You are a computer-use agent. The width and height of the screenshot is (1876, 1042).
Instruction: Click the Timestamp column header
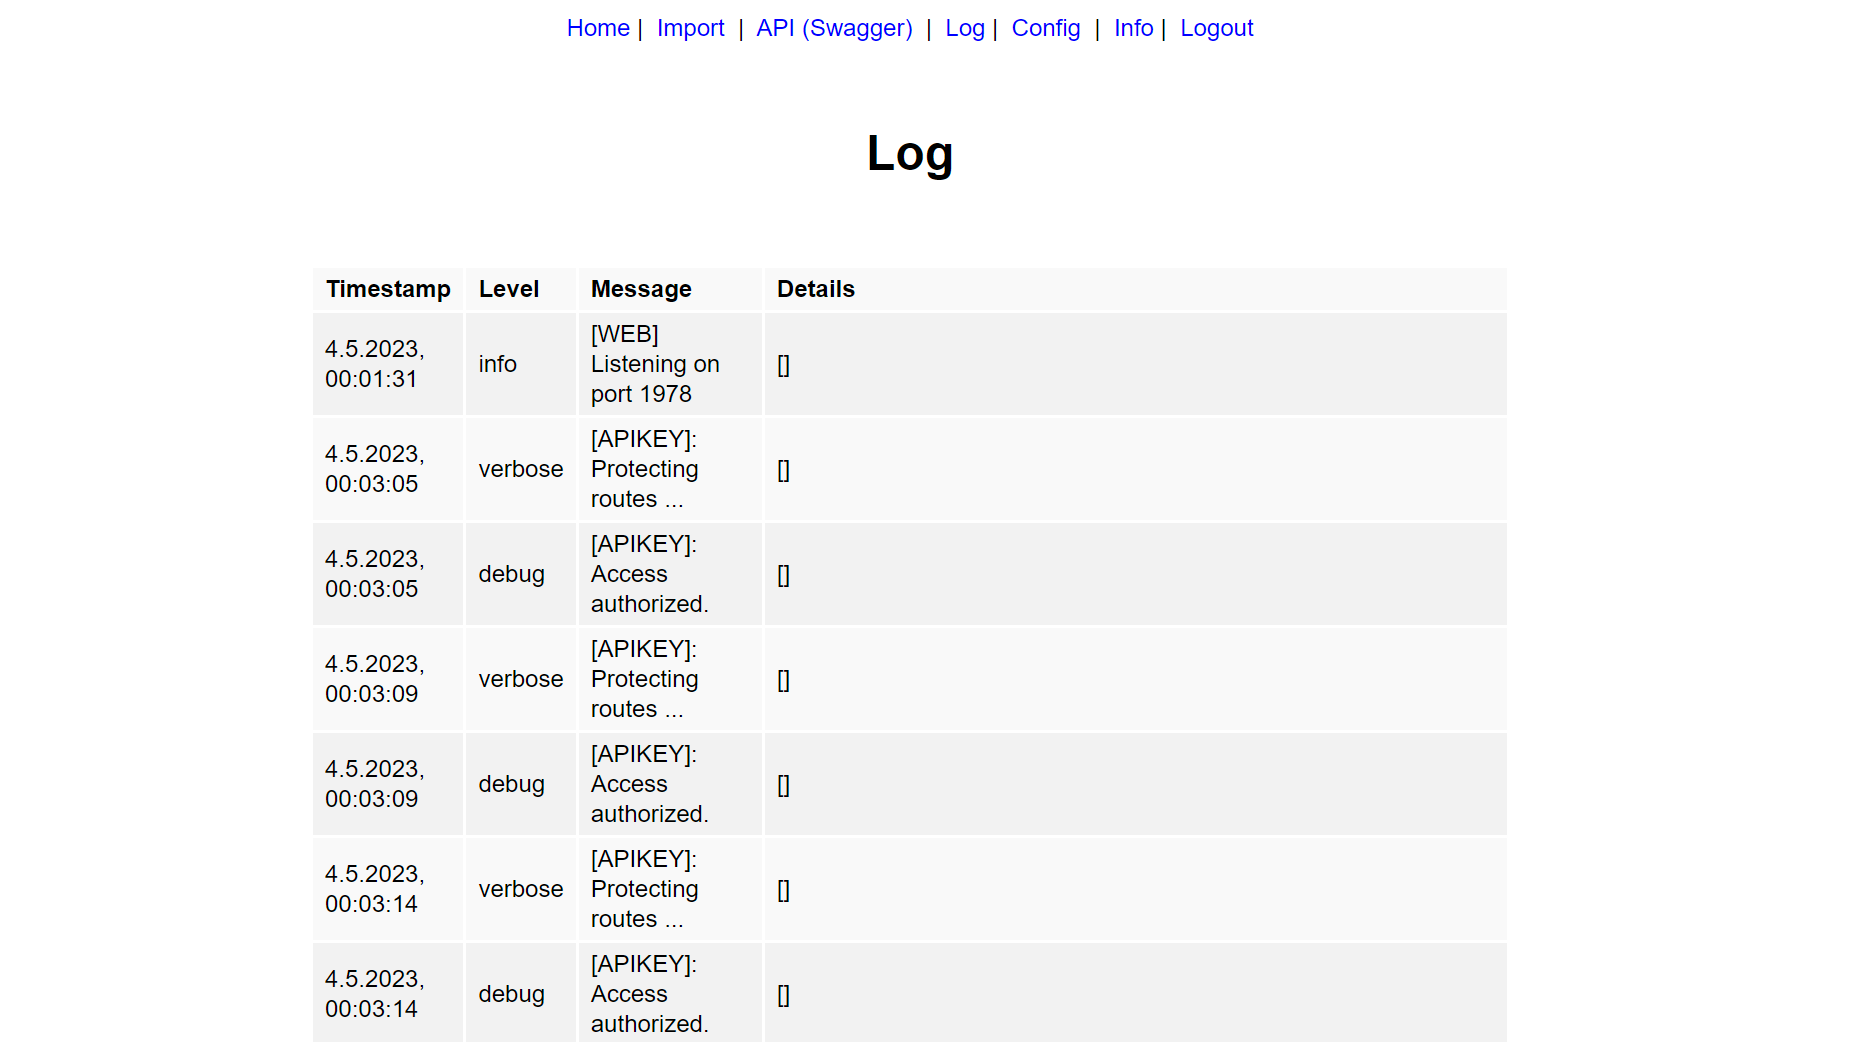point(388,289)
